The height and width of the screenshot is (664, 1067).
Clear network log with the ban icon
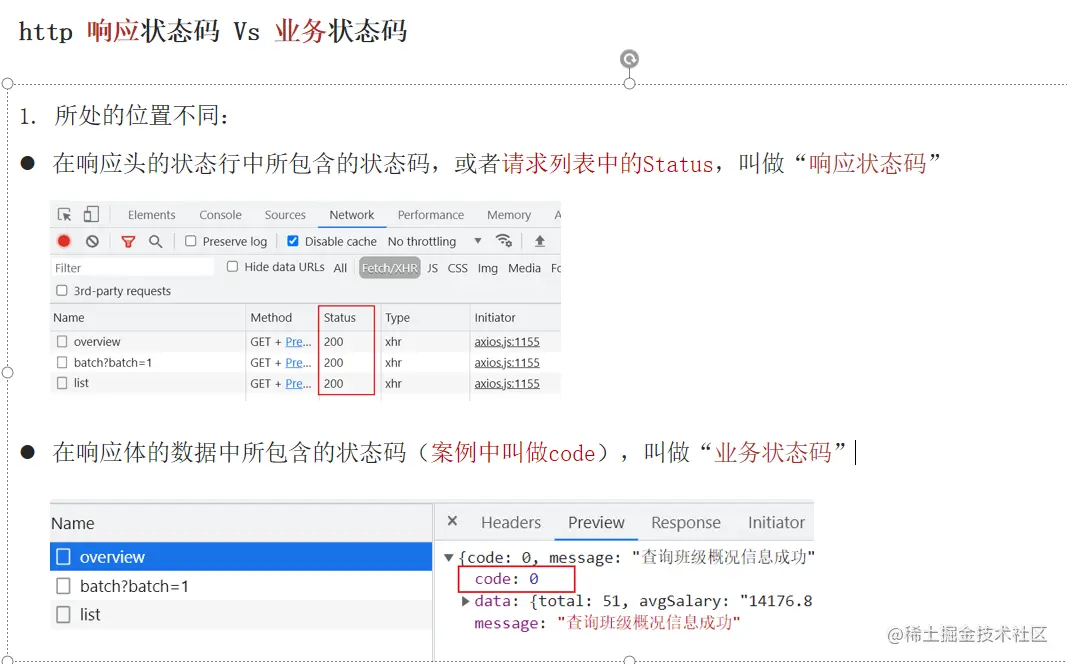(x=93, y=241)
